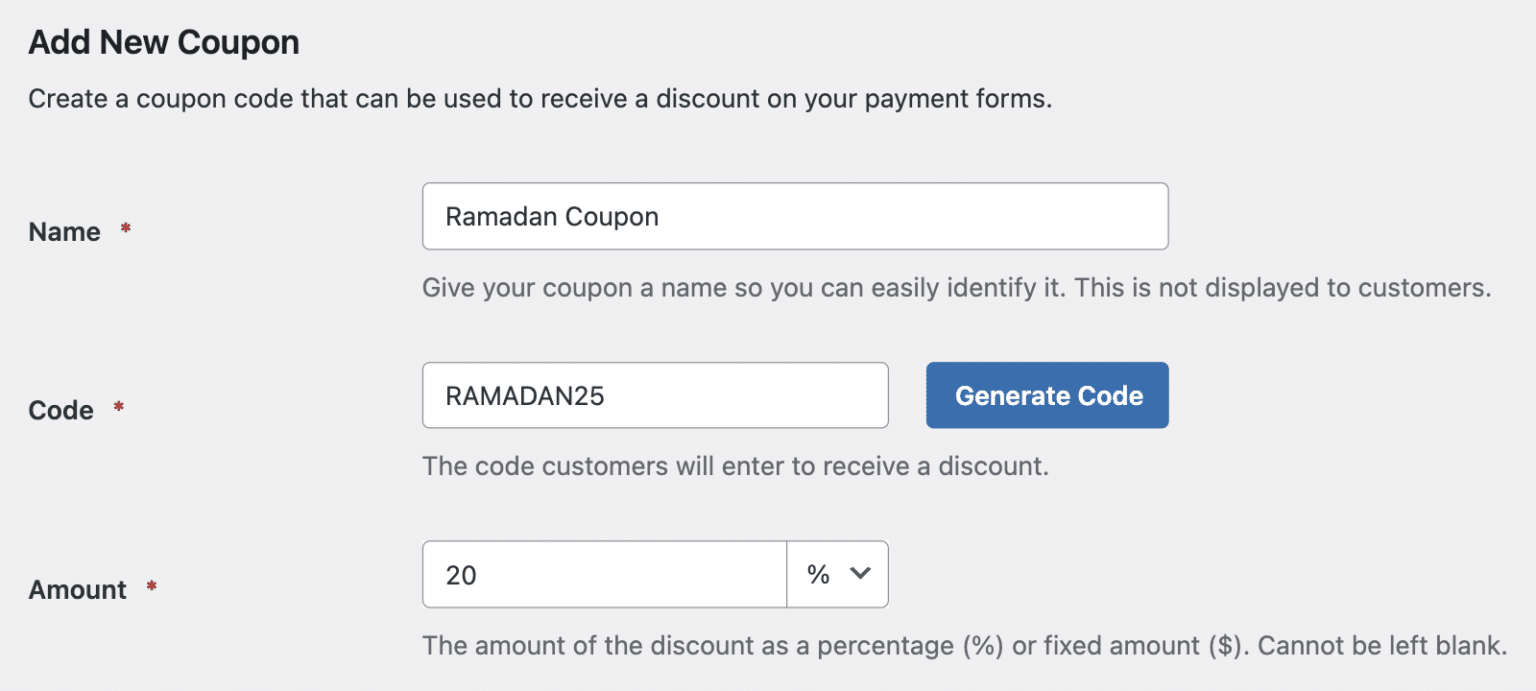Image resolution: width=1536 pixels, height=691 pixels.
Task: Open the discount type dropdown showing %
Action: (x=838, y=574)
